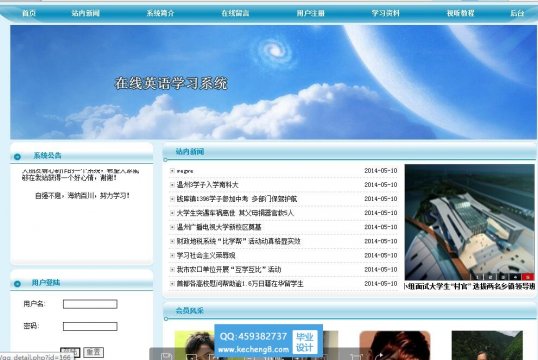Click the 毕业设计 badge in the QQ overlay
538x360 pixels.
[305, 342]
